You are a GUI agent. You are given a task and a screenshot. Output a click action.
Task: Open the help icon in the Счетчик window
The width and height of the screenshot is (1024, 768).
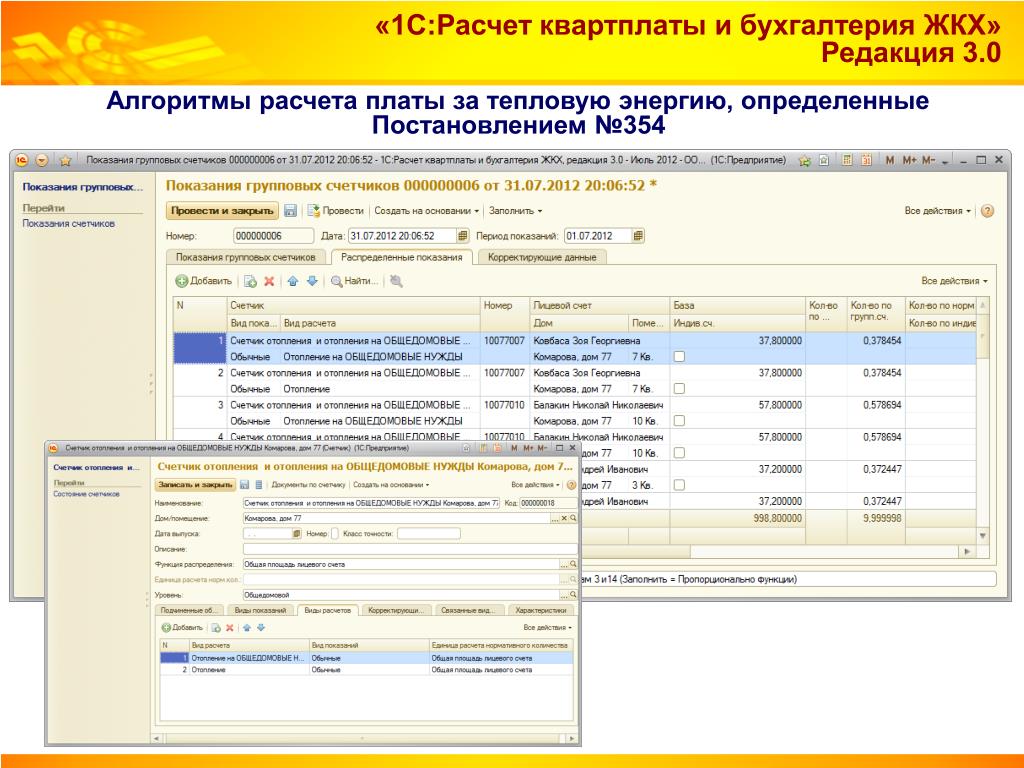click(571, 485)
